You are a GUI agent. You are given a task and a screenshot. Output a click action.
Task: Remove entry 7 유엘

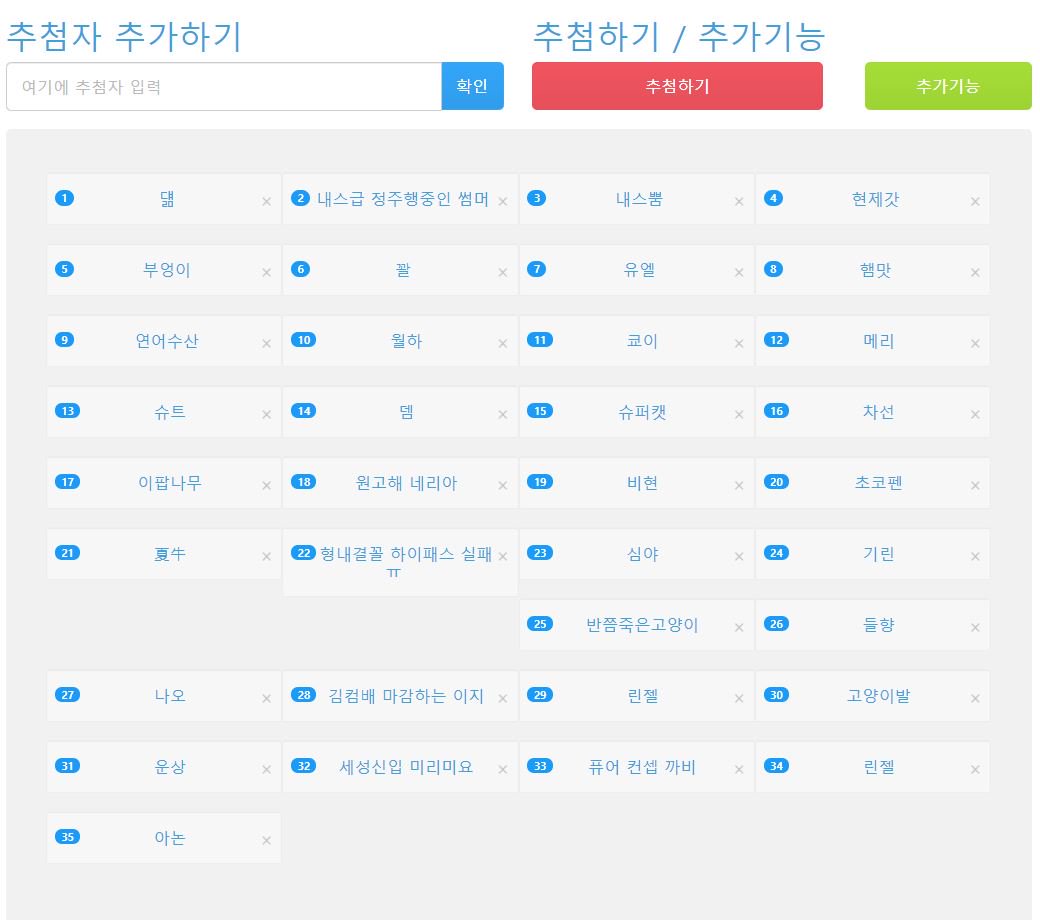pos(739,273)
